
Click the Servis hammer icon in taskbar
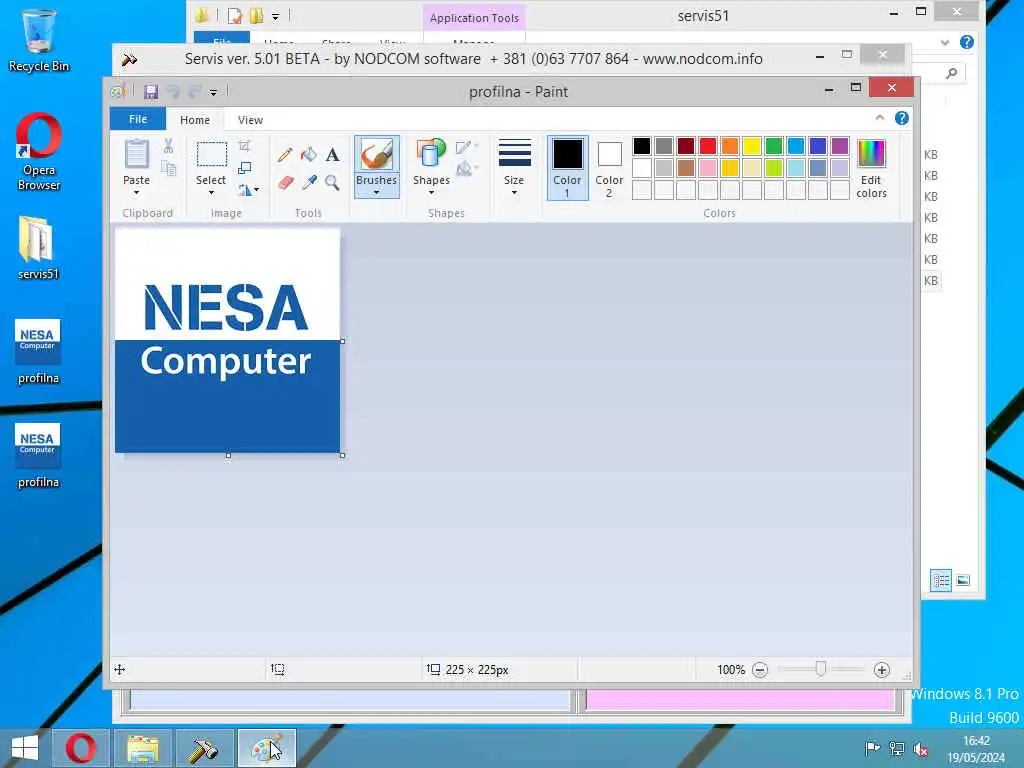pos(204,748)
